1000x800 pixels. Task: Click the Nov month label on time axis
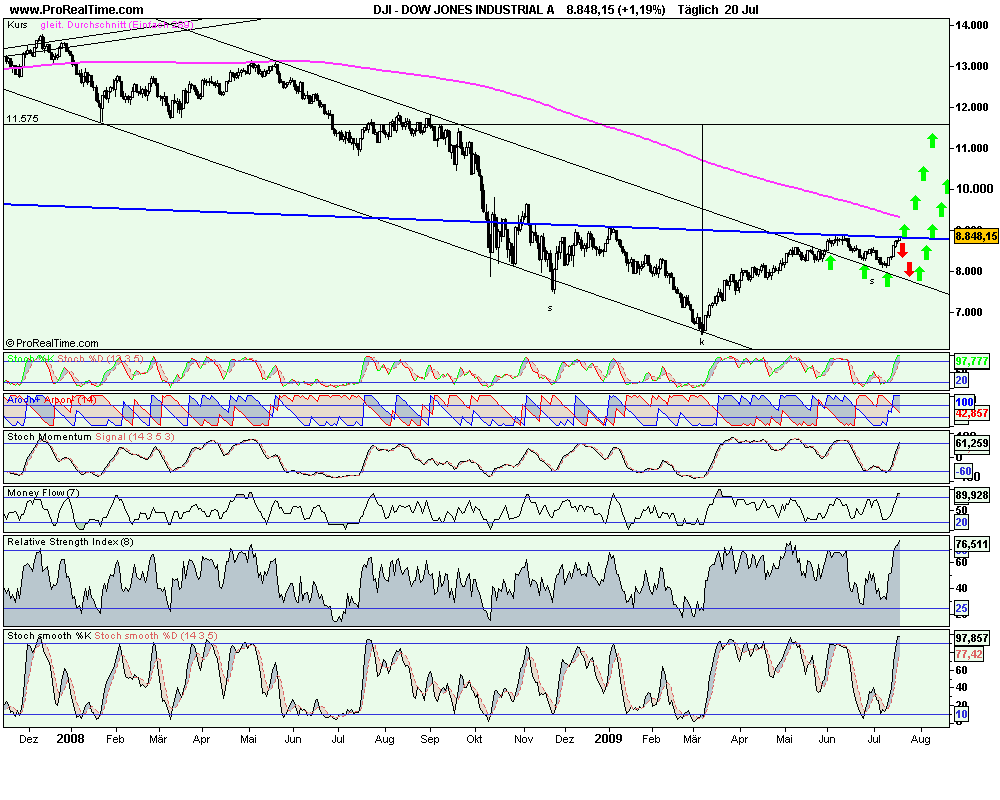click(523, 739)
